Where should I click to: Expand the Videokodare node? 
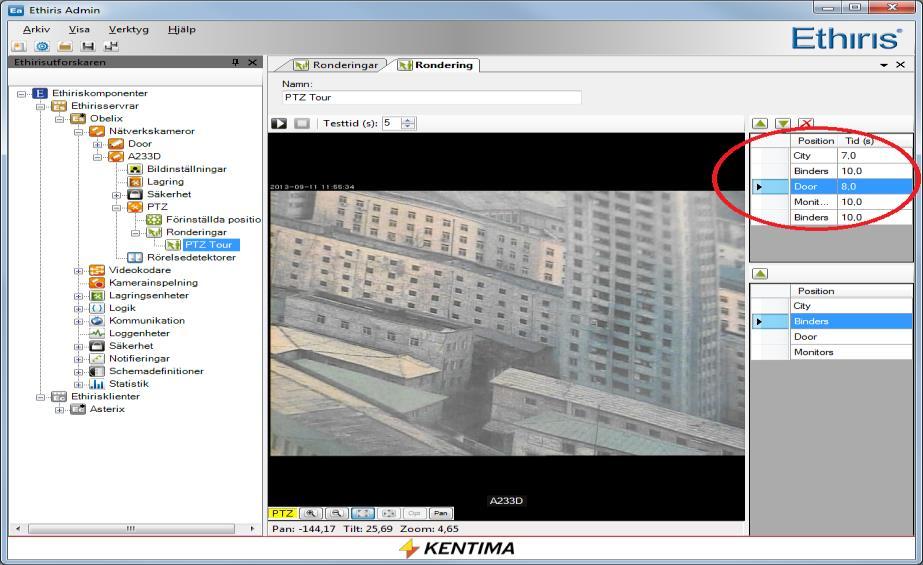(x=78, y=271)
